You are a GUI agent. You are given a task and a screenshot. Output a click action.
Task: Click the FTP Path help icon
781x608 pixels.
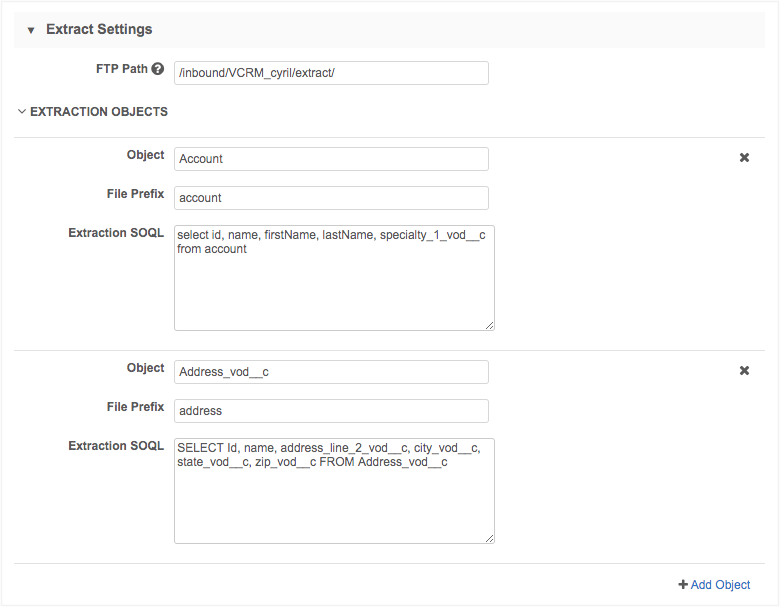pos(158,69)
